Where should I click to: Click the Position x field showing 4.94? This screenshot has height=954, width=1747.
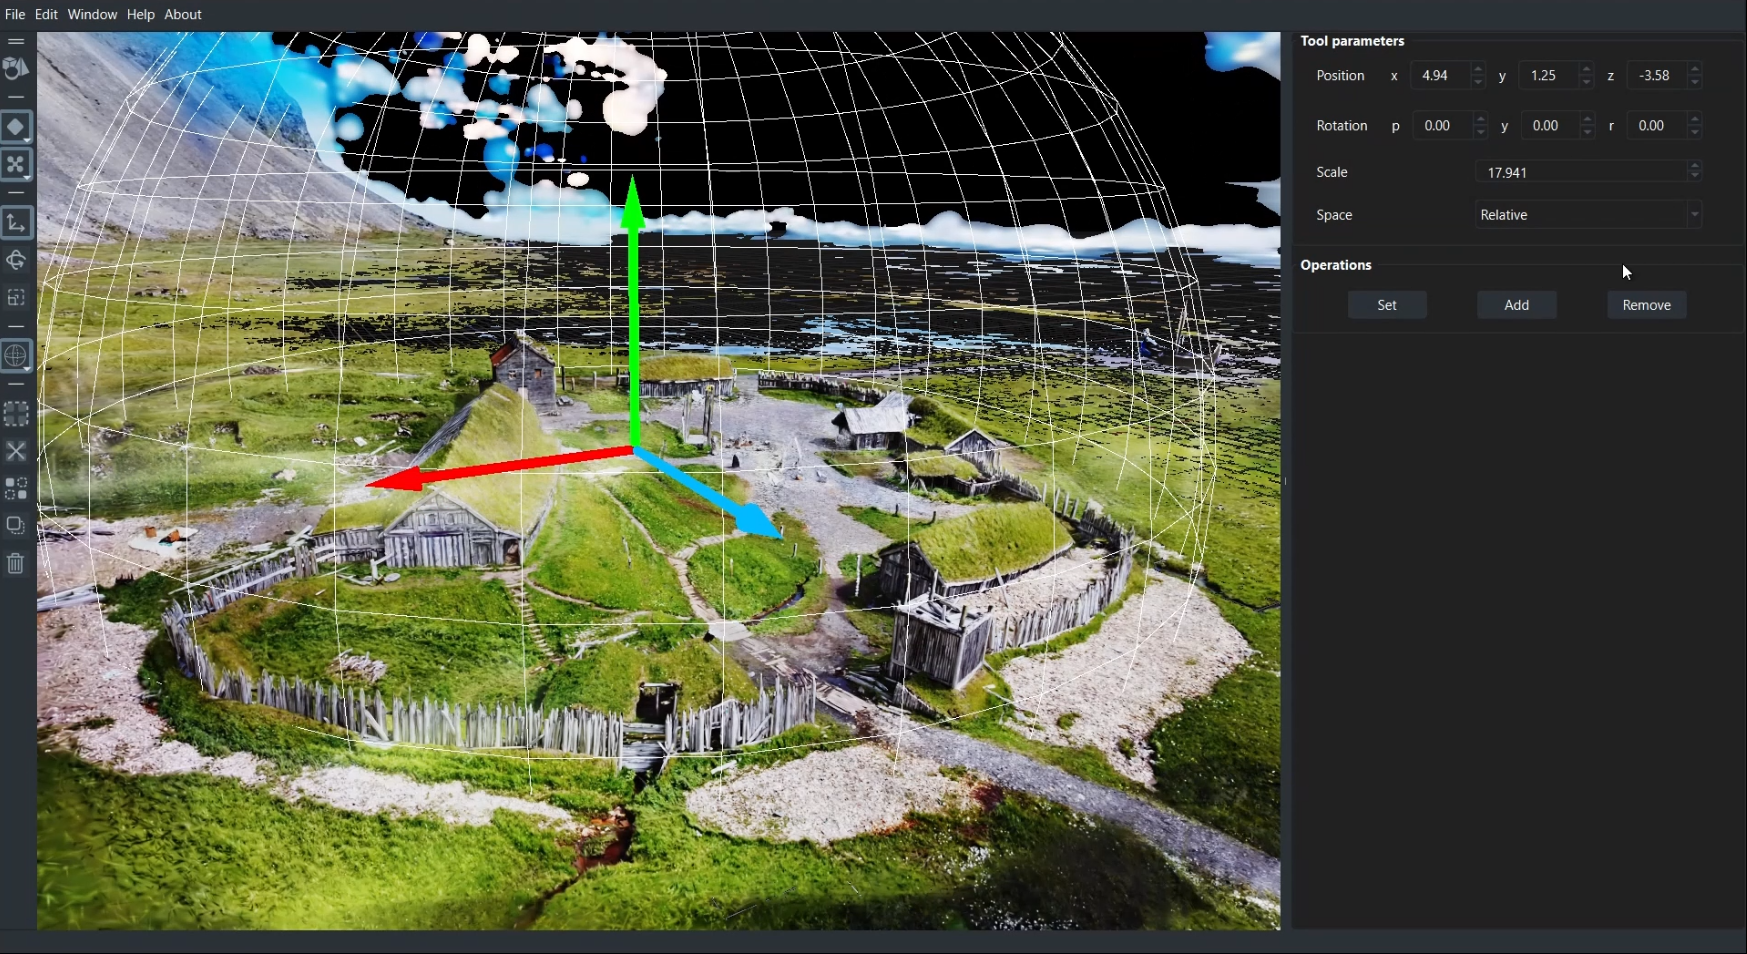point(1438,76)
